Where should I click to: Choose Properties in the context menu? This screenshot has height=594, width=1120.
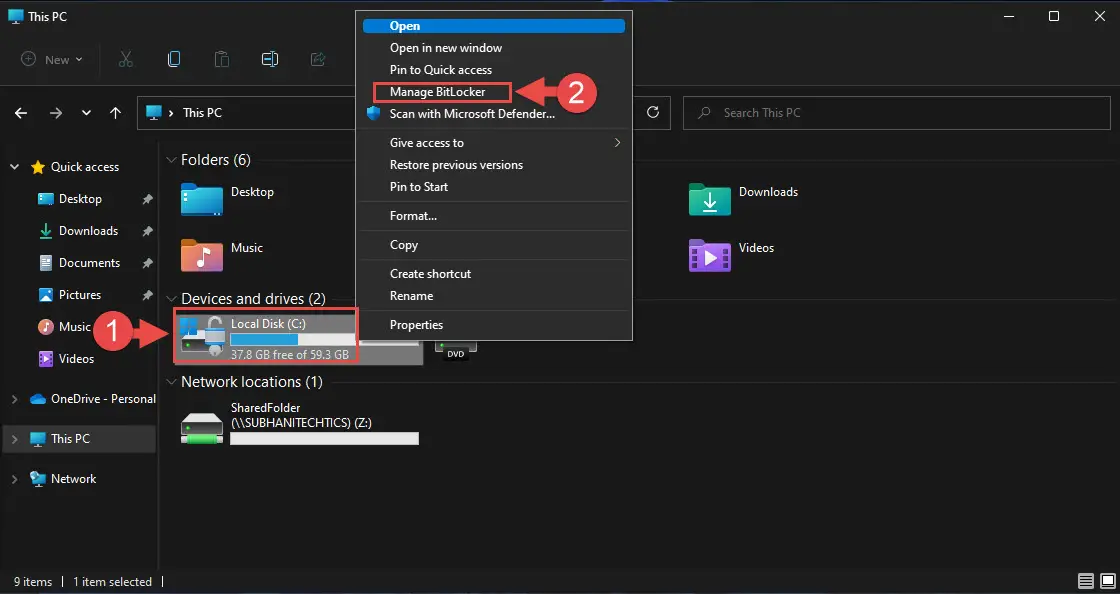pos(416,325)
